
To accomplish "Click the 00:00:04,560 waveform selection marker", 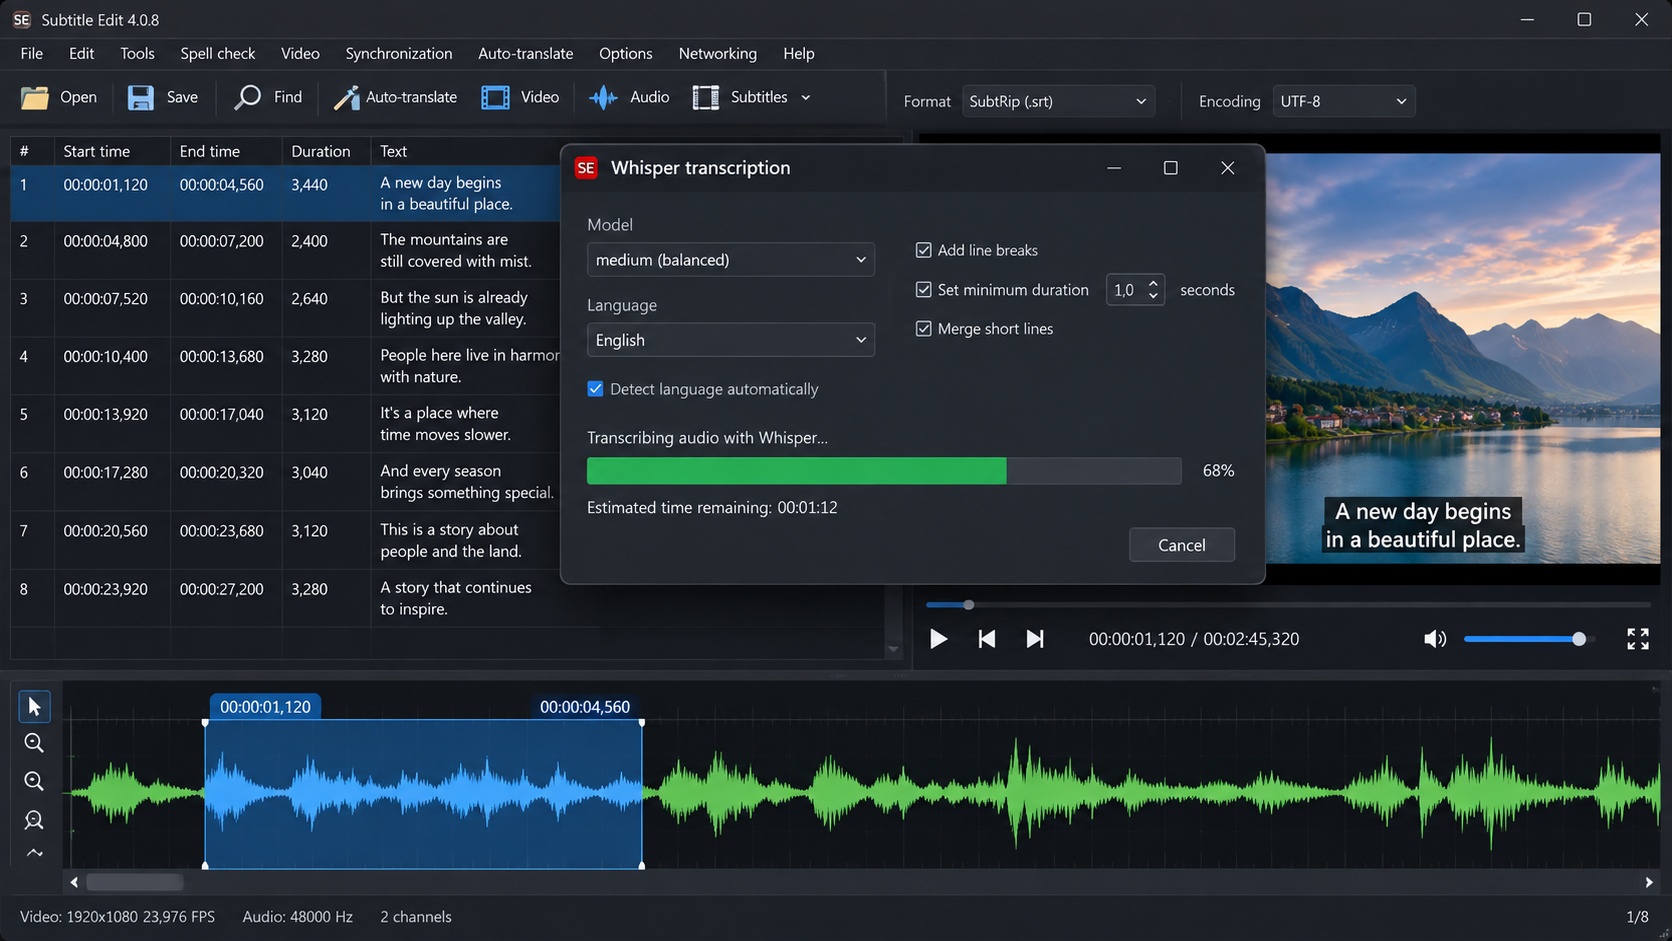I will coord(585,707).
